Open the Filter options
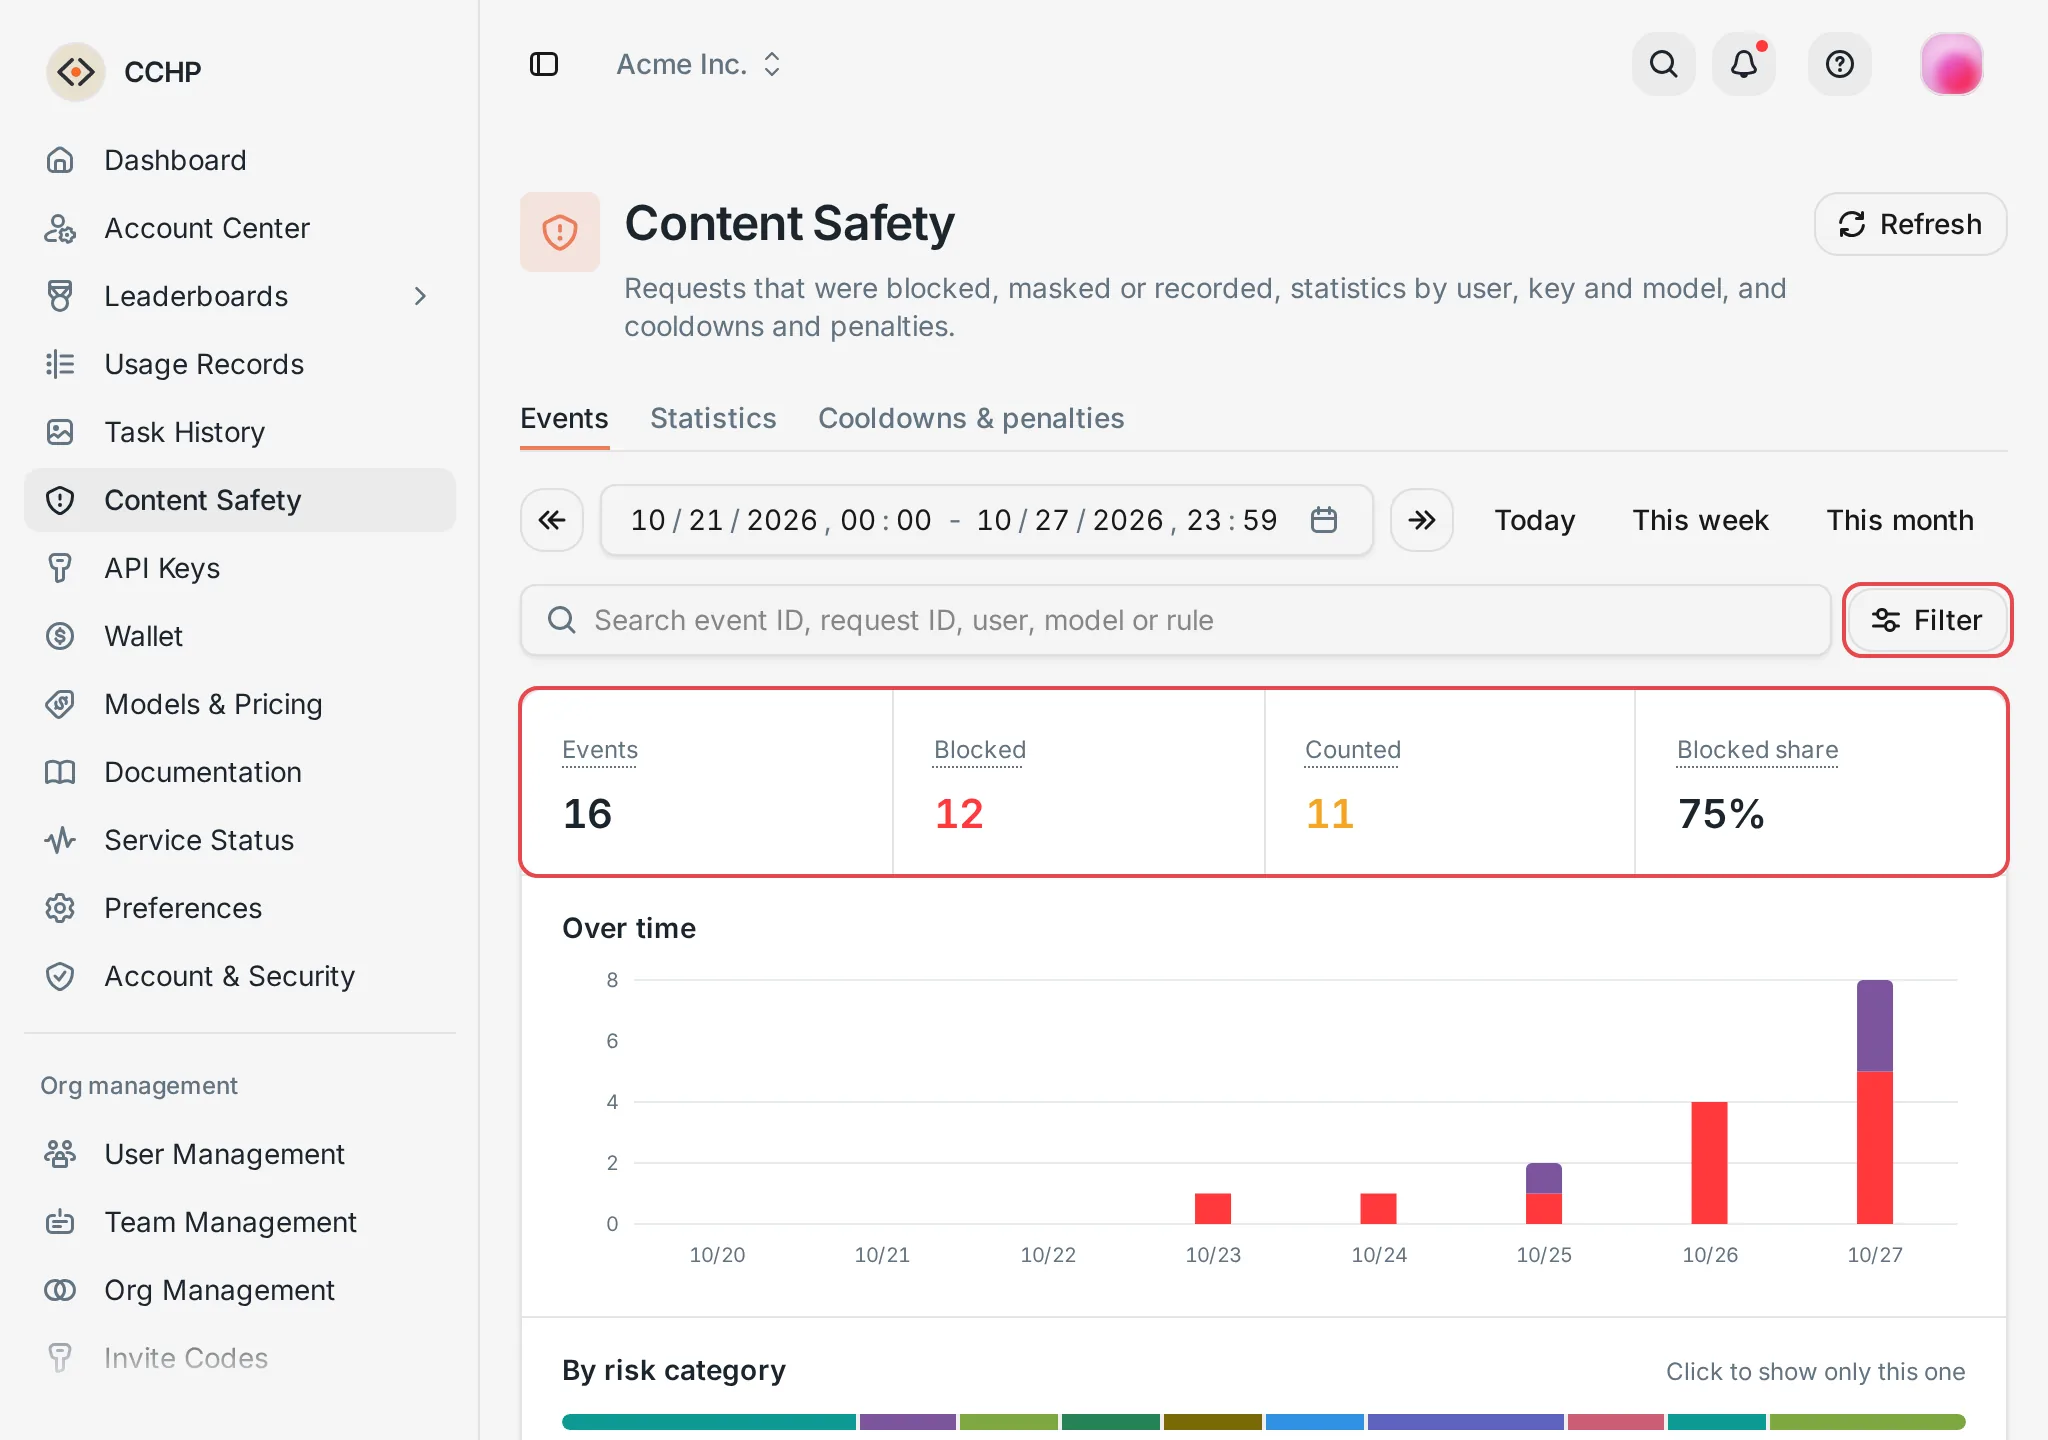Viewport: 2048px width, 1440px height. click(x=1927, y=620)
